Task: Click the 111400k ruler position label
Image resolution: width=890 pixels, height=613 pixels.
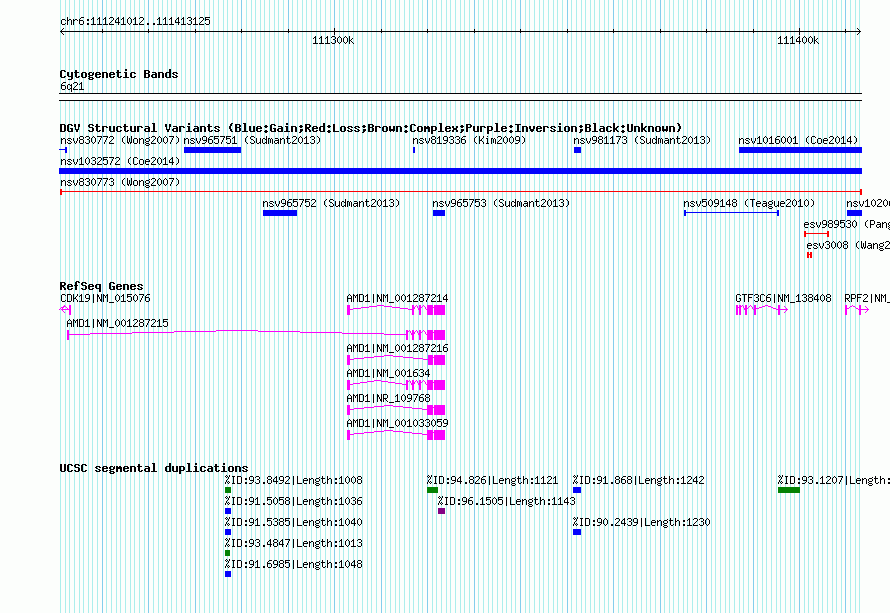Action: click(798, 40)
